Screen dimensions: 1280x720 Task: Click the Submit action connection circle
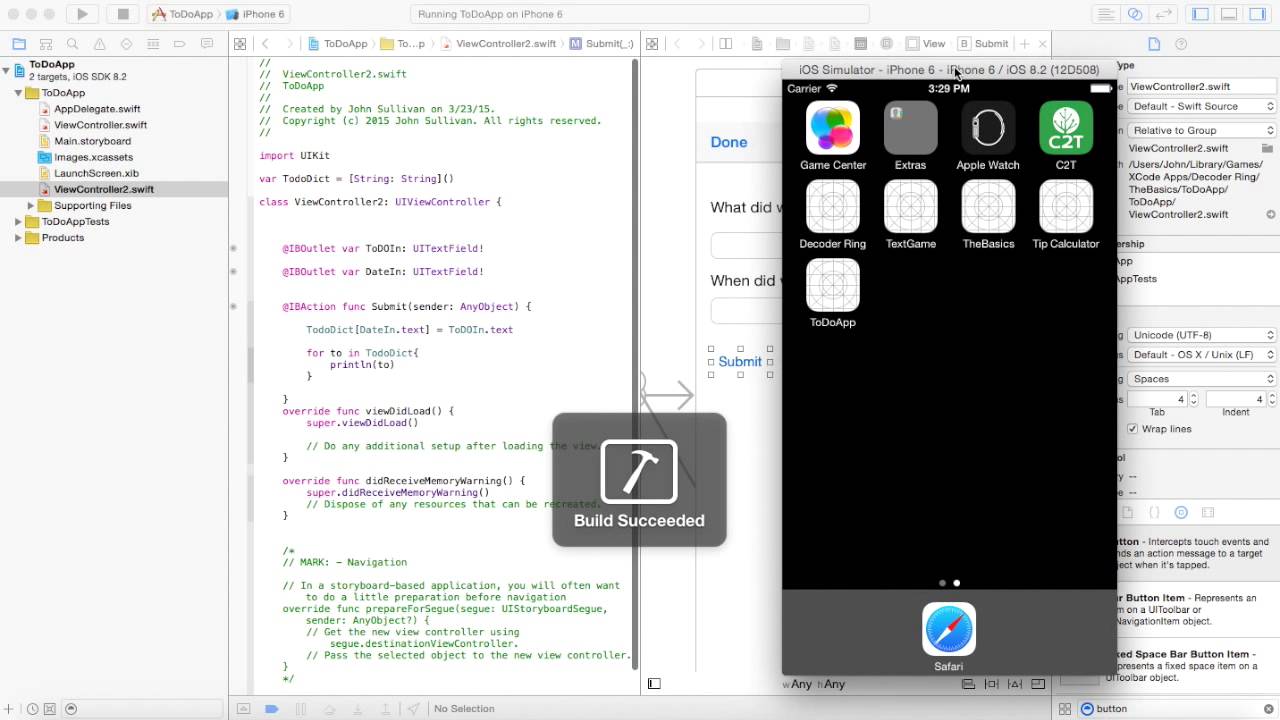233,307
